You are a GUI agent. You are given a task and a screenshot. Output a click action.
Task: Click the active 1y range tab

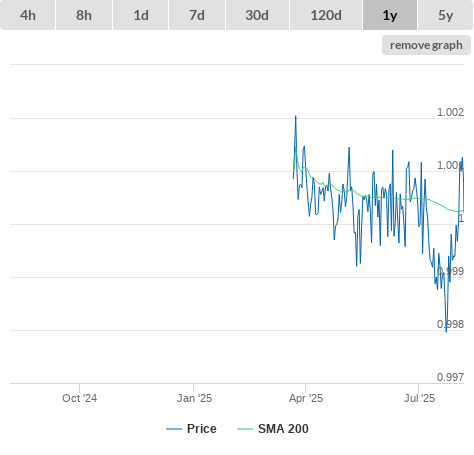tap(390, 15)
